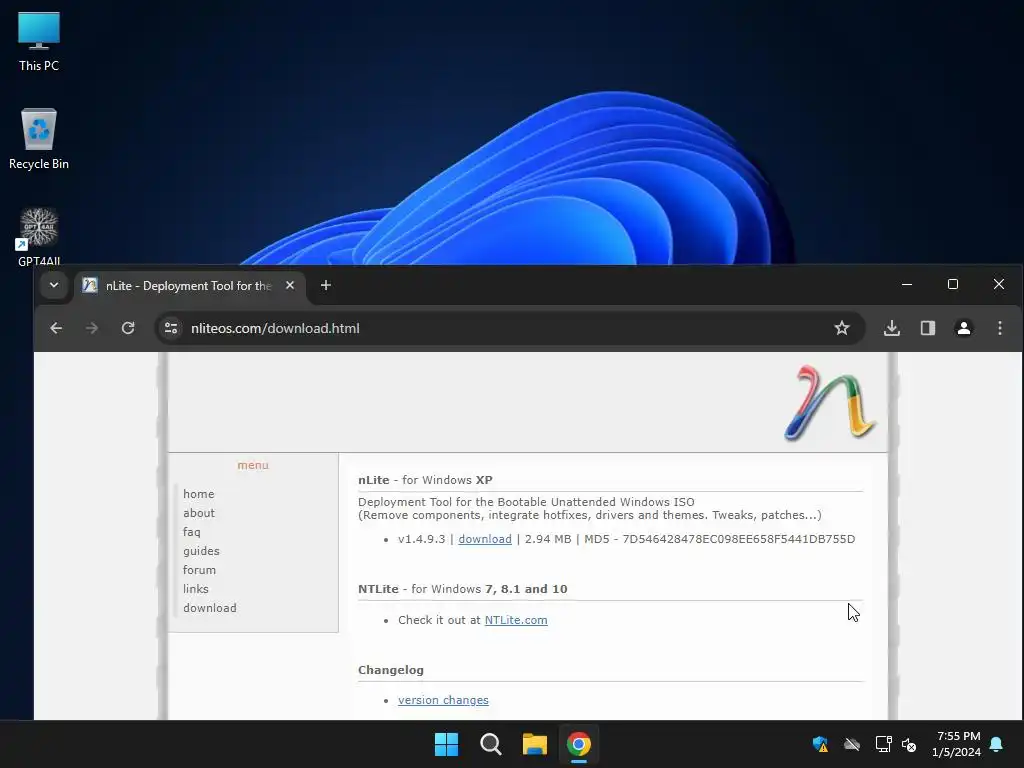Open the links menu item
This screenshot has width=1024, height=768.
pyautogui.click(x=196, y=588)
